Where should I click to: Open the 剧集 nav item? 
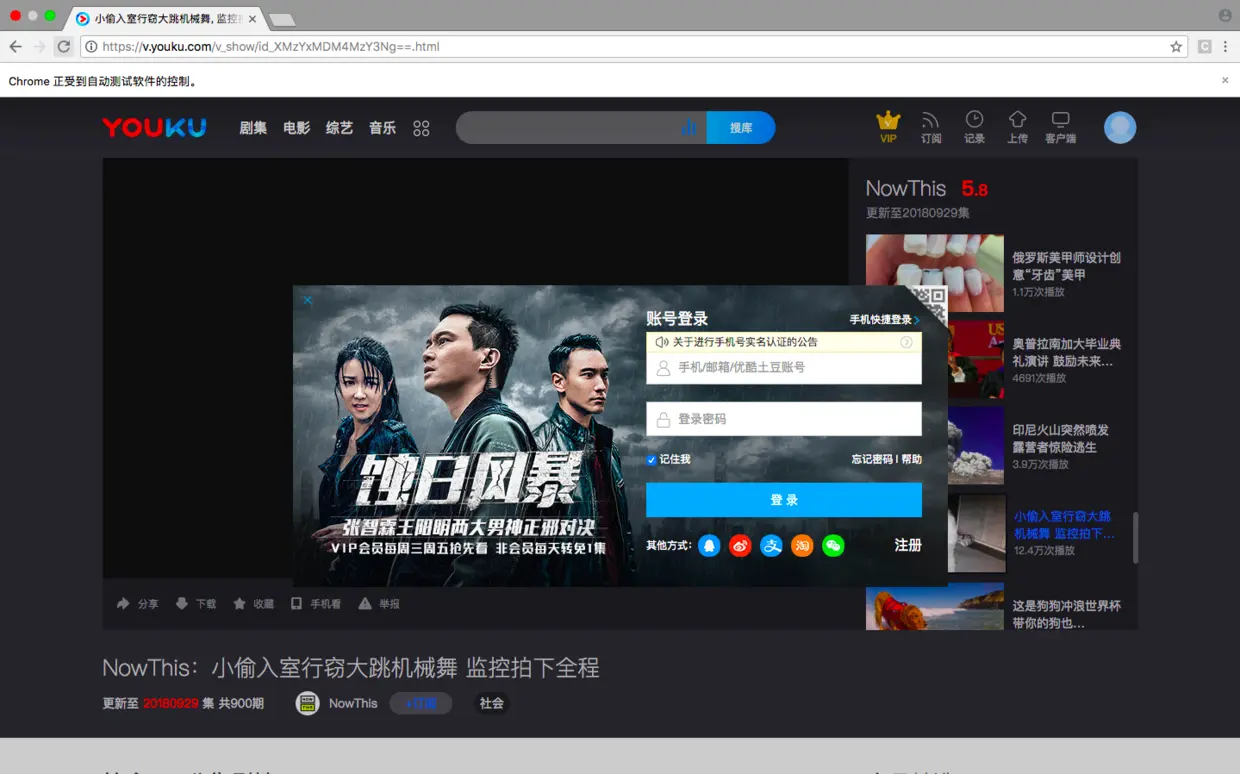pyautogui.click(x=253, y=128)
